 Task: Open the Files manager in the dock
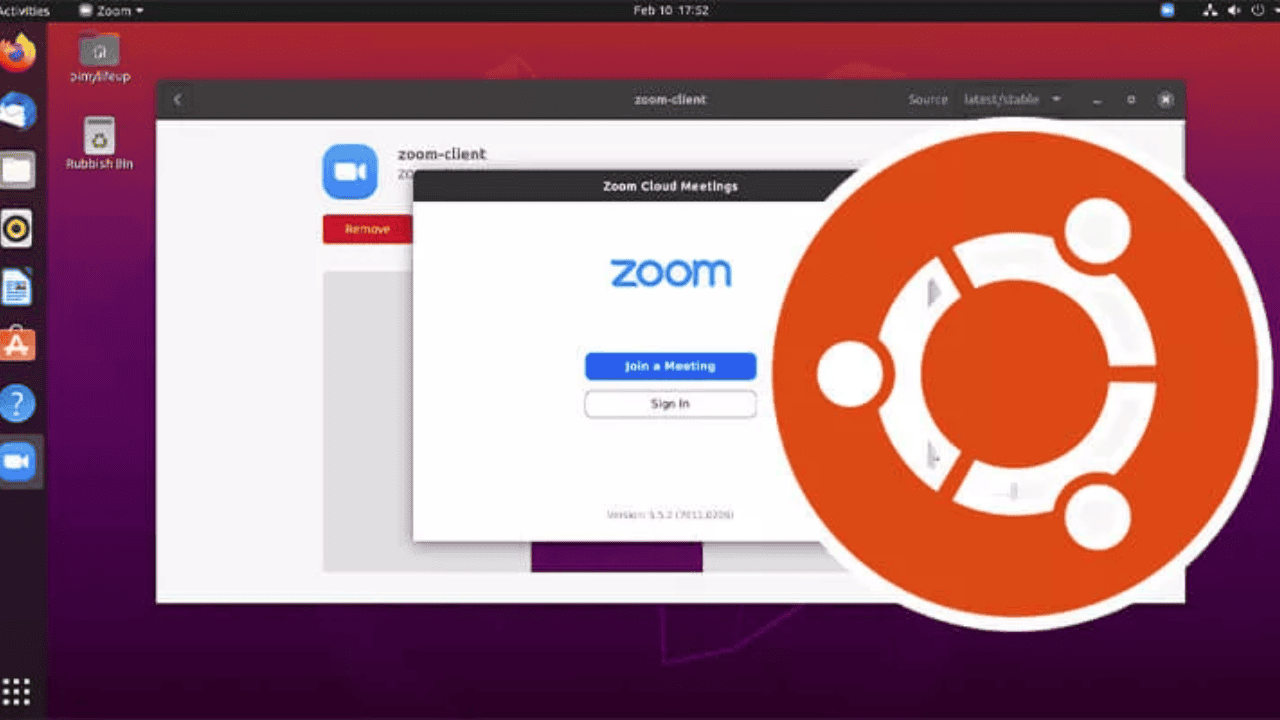point(17,169)
